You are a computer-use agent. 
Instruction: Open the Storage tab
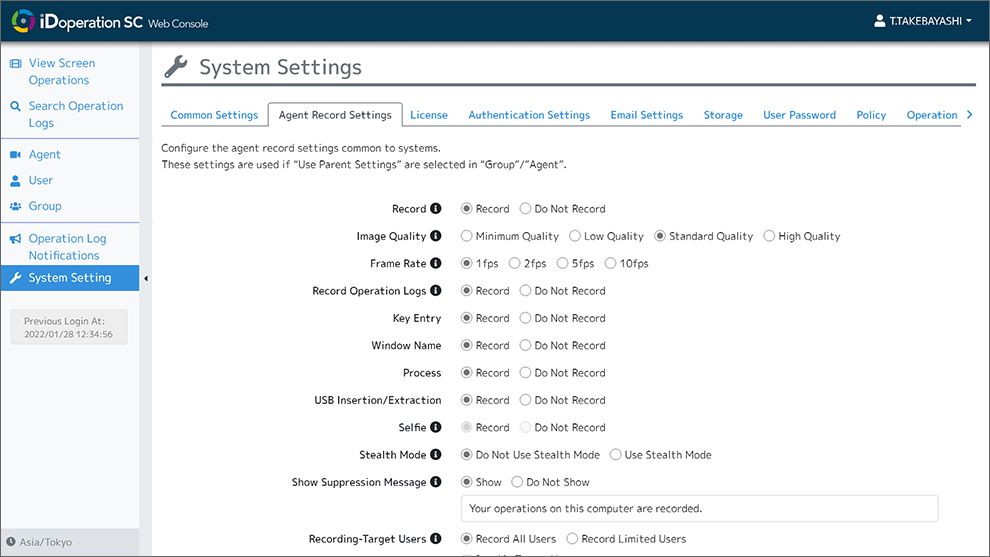click(x=723, y=115)
